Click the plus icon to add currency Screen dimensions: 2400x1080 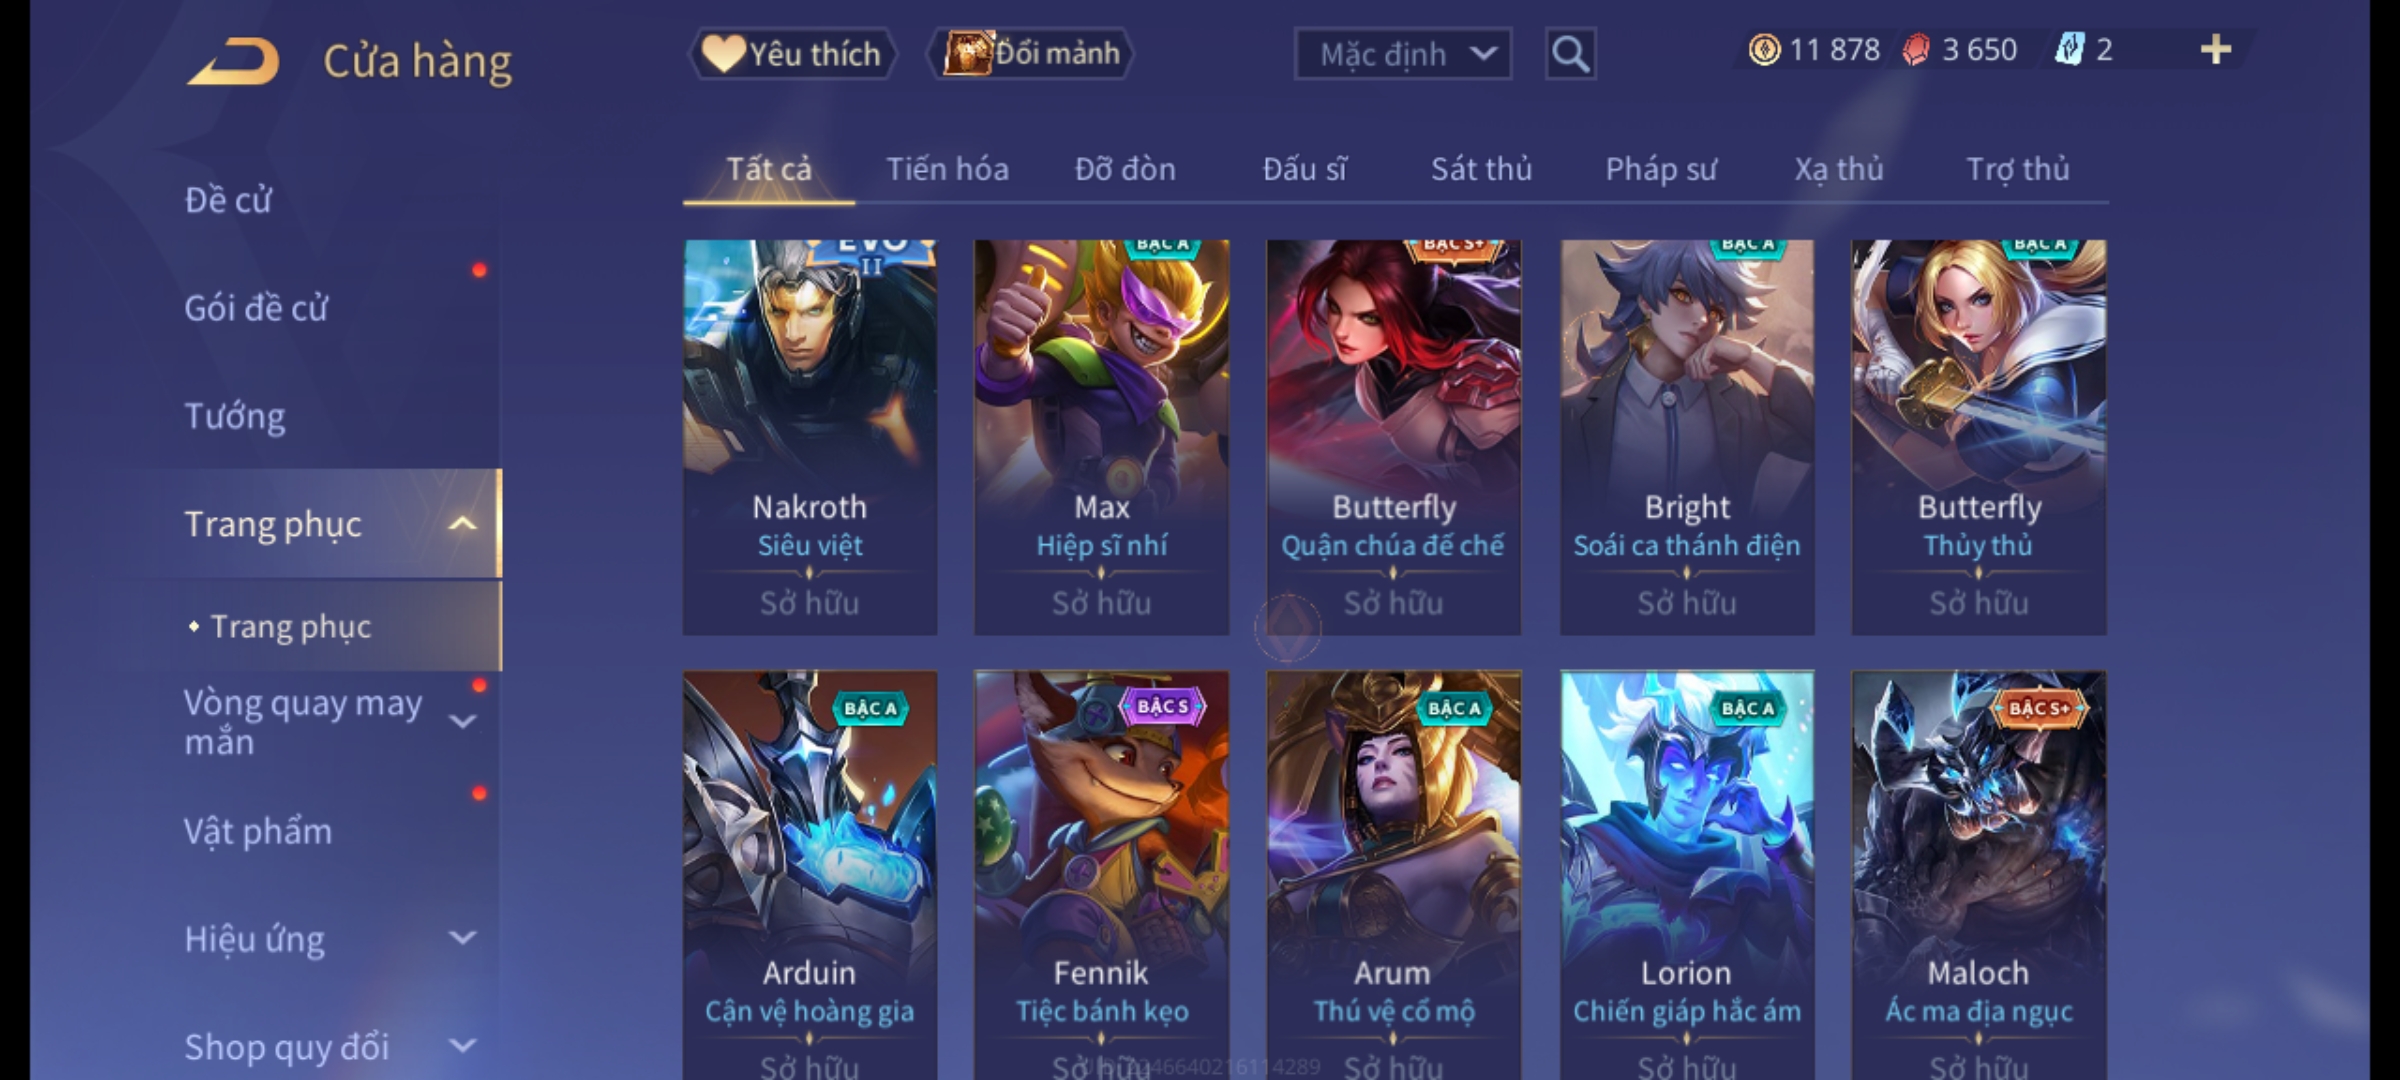(x=2216, y=50)
